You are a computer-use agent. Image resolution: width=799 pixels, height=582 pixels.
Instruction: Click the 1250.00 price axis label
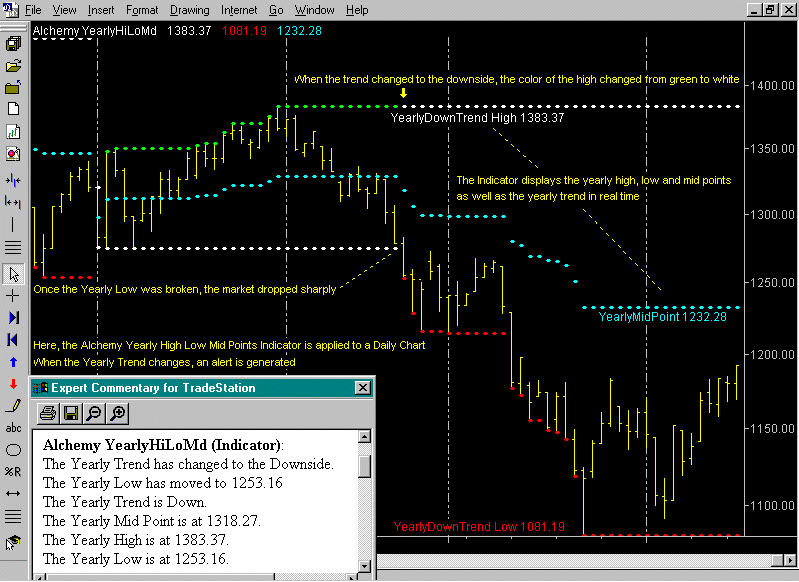[x=773, y=283]
